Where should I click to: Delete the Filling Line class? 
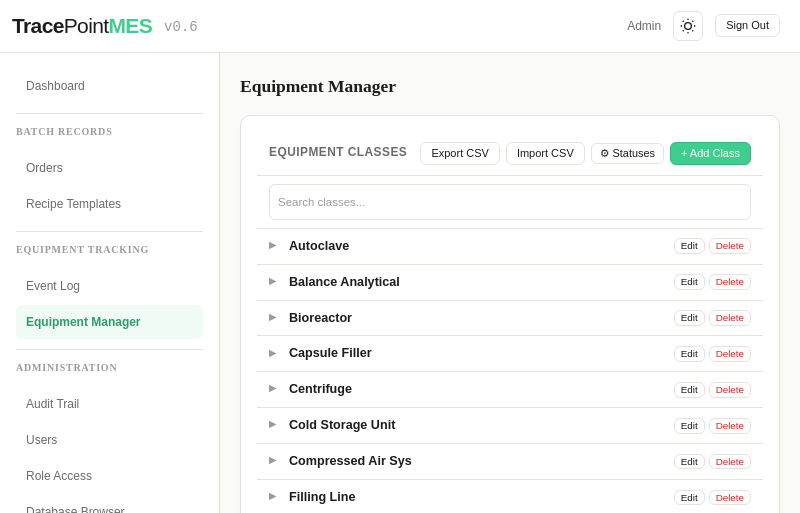[x=730, y=498]
